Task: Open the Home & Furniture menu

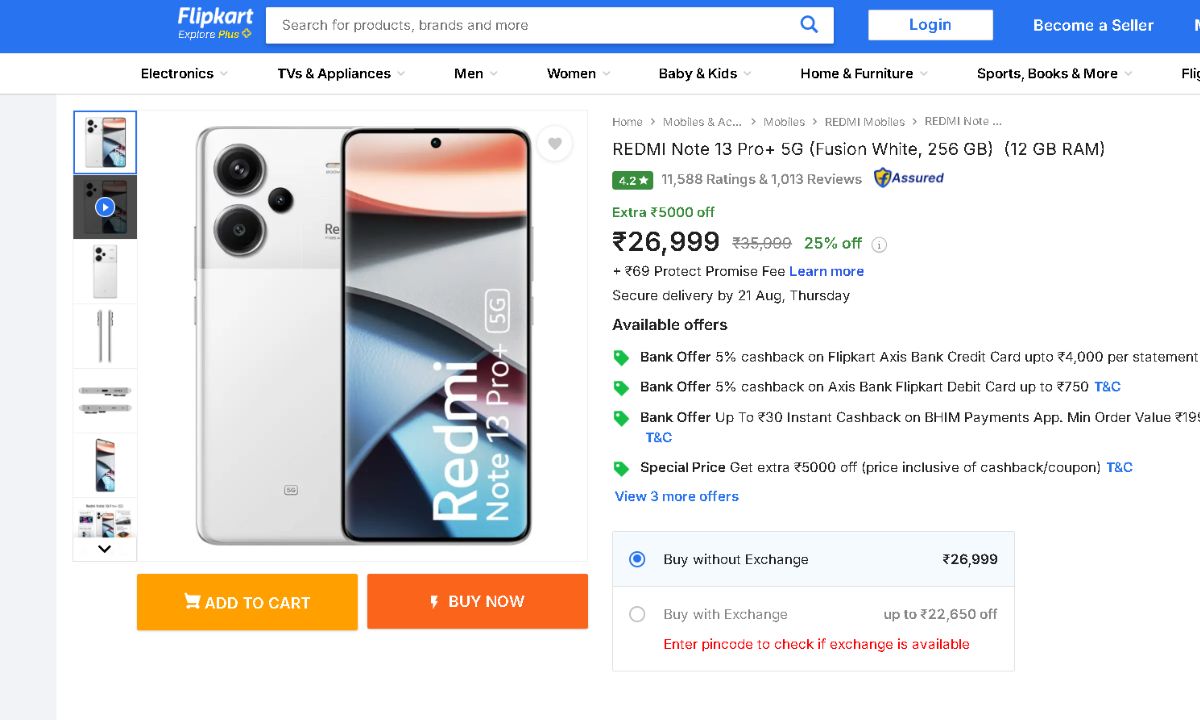Action: [x=863, y=73]
